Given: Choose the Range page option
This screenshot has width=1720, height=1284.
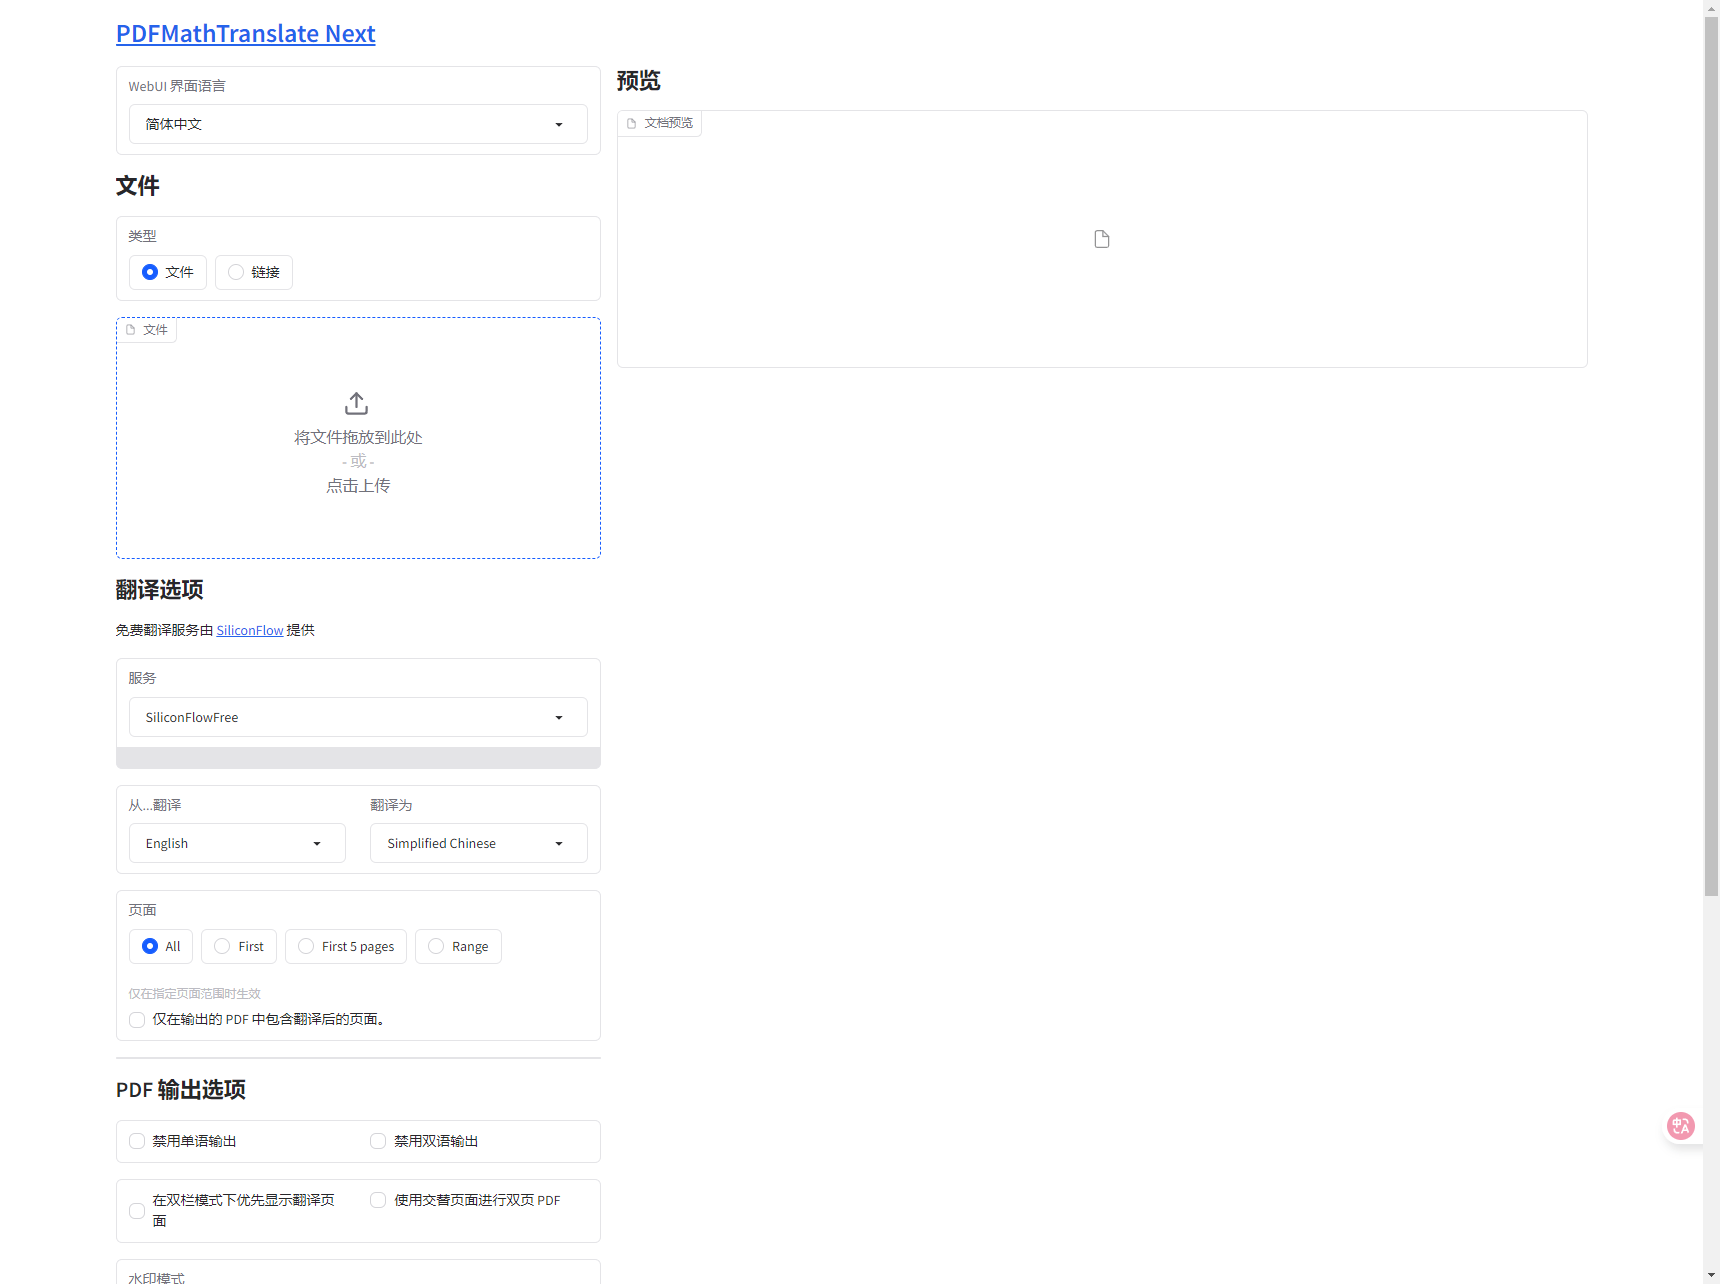Looking at the screenshot, I should pyautogui.click(x=437, y=946).
